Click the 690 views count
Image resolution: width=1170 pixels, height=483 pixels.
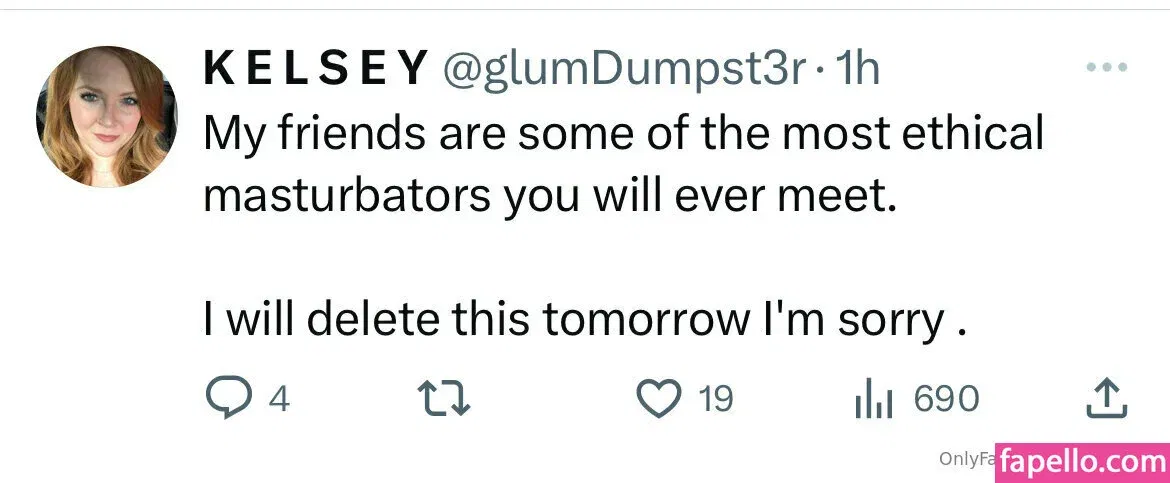pyautogui.click(x=946, y=400)
